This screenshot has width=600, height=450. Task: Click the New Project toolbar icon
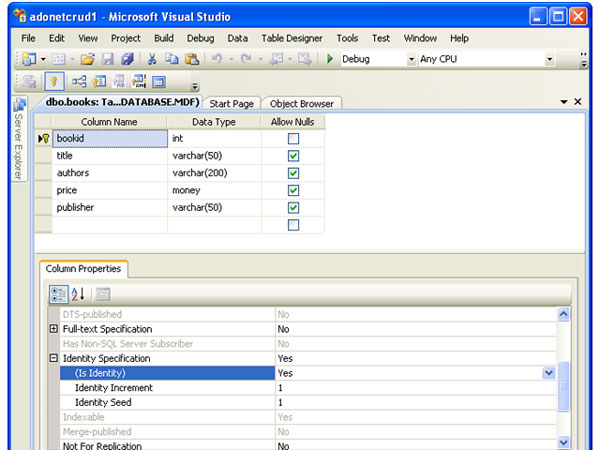pyautogui.click(x=29, y=59)
